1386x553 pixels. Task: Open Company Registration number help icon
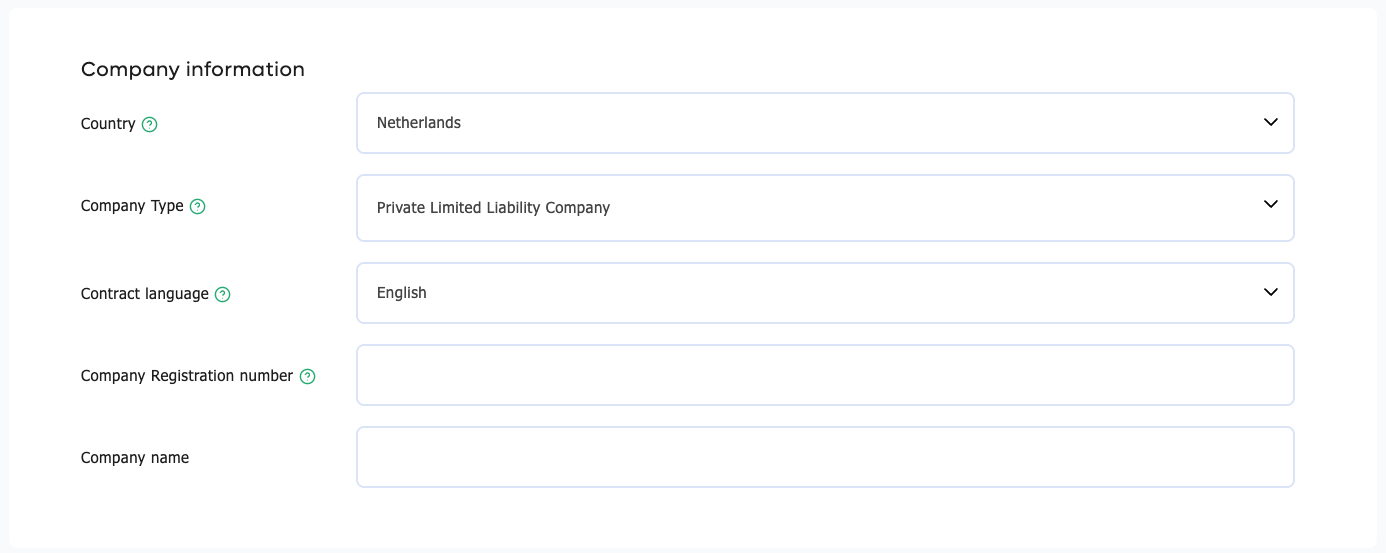(x=308, y=377)
